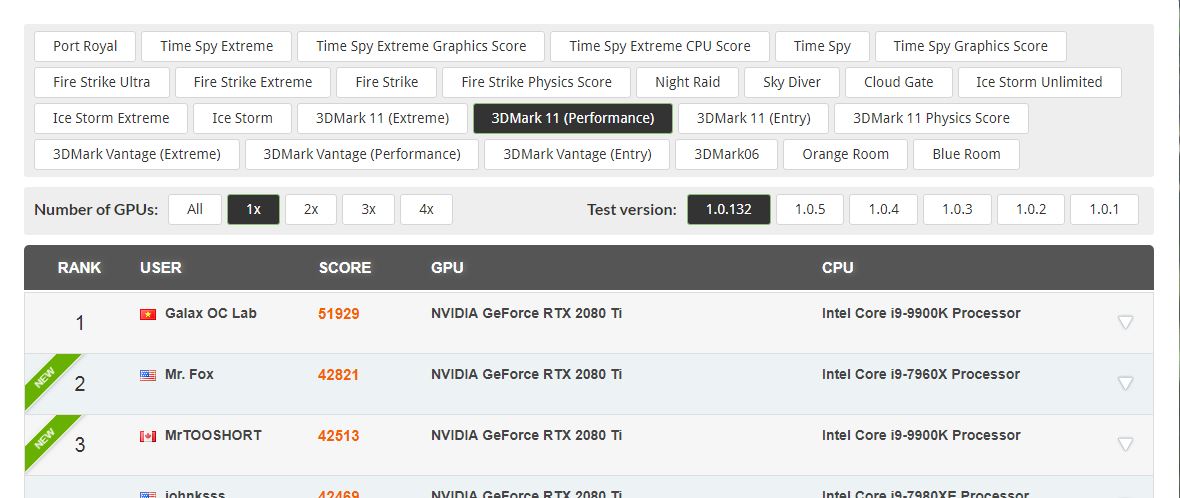Click Intel Core i9-7960X Processor text

pos(921,374)
